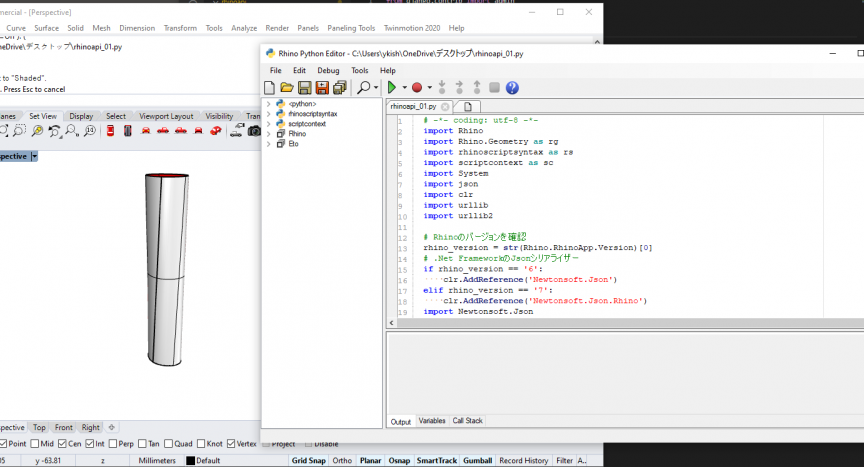
Task: Click the black Default layer color swatch
Action: [190, 460]
